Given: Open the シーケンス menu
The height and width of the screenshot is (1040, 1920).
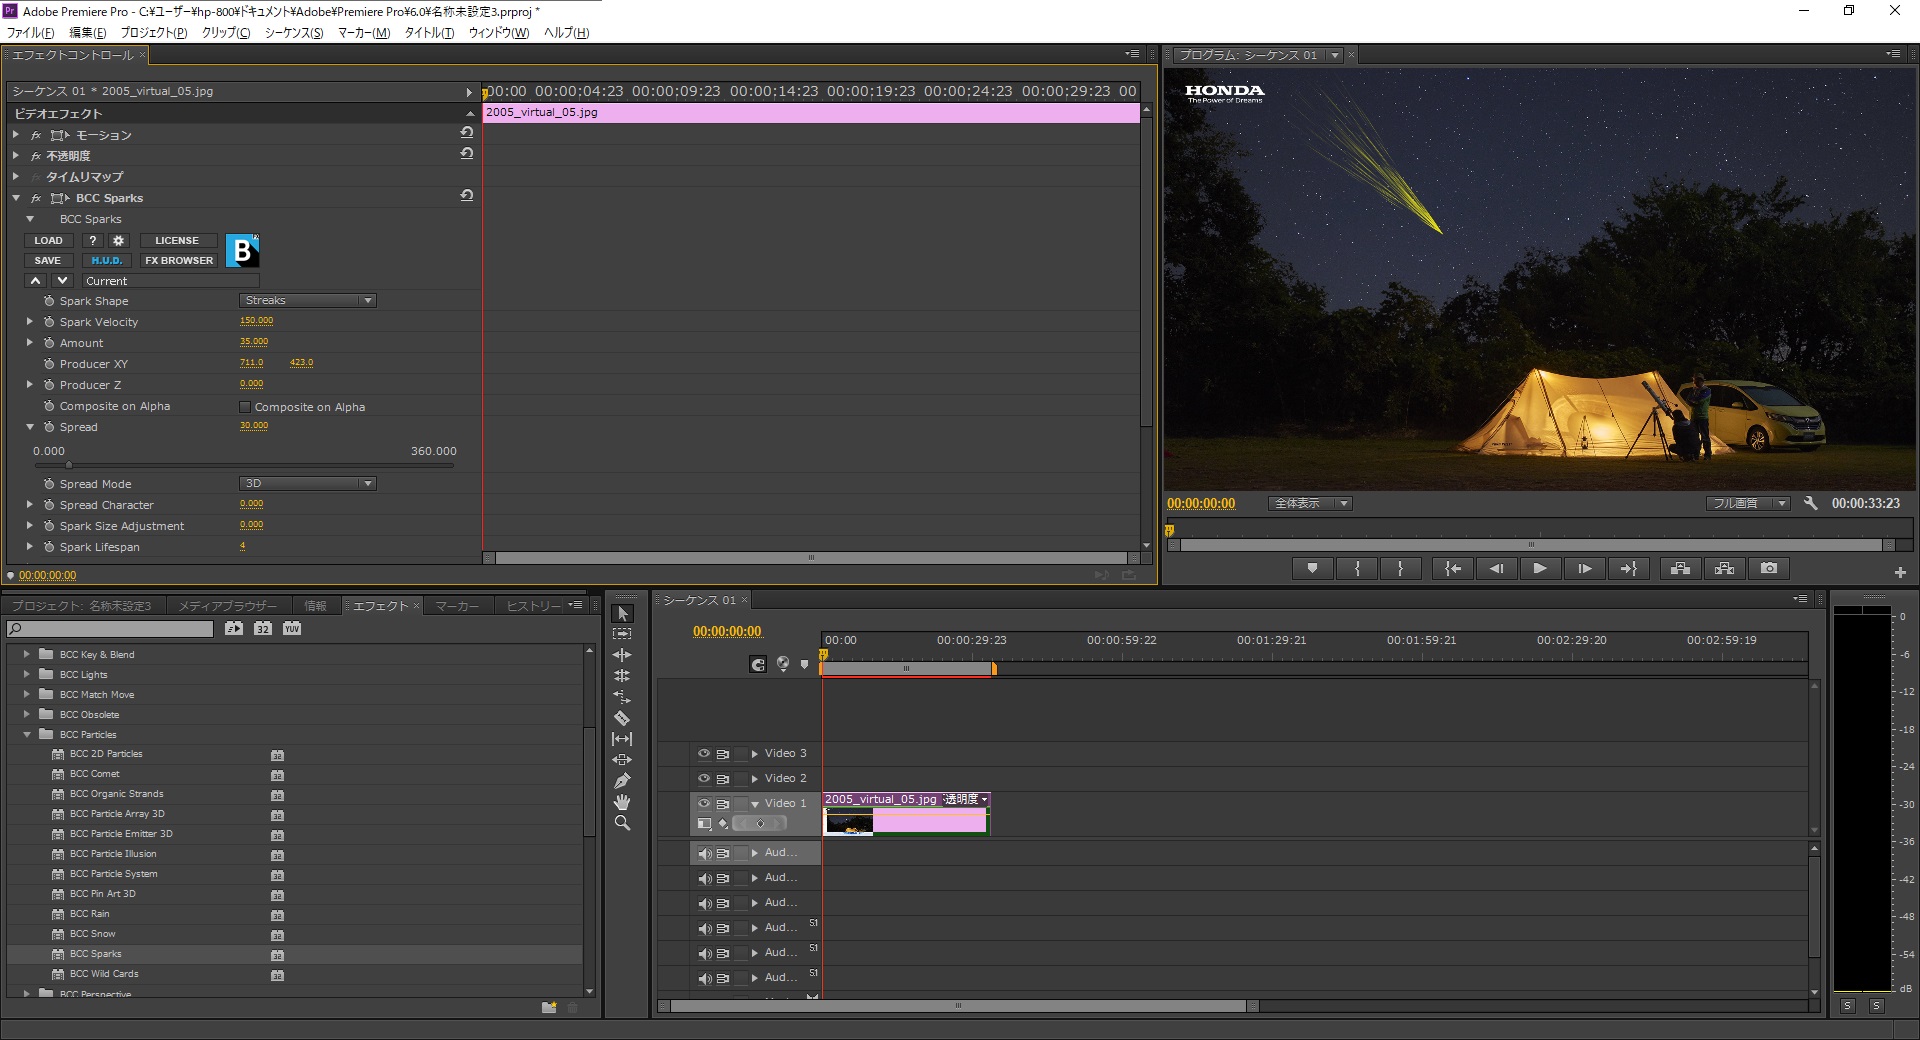Looking at the screenshot, I should 294,33.
